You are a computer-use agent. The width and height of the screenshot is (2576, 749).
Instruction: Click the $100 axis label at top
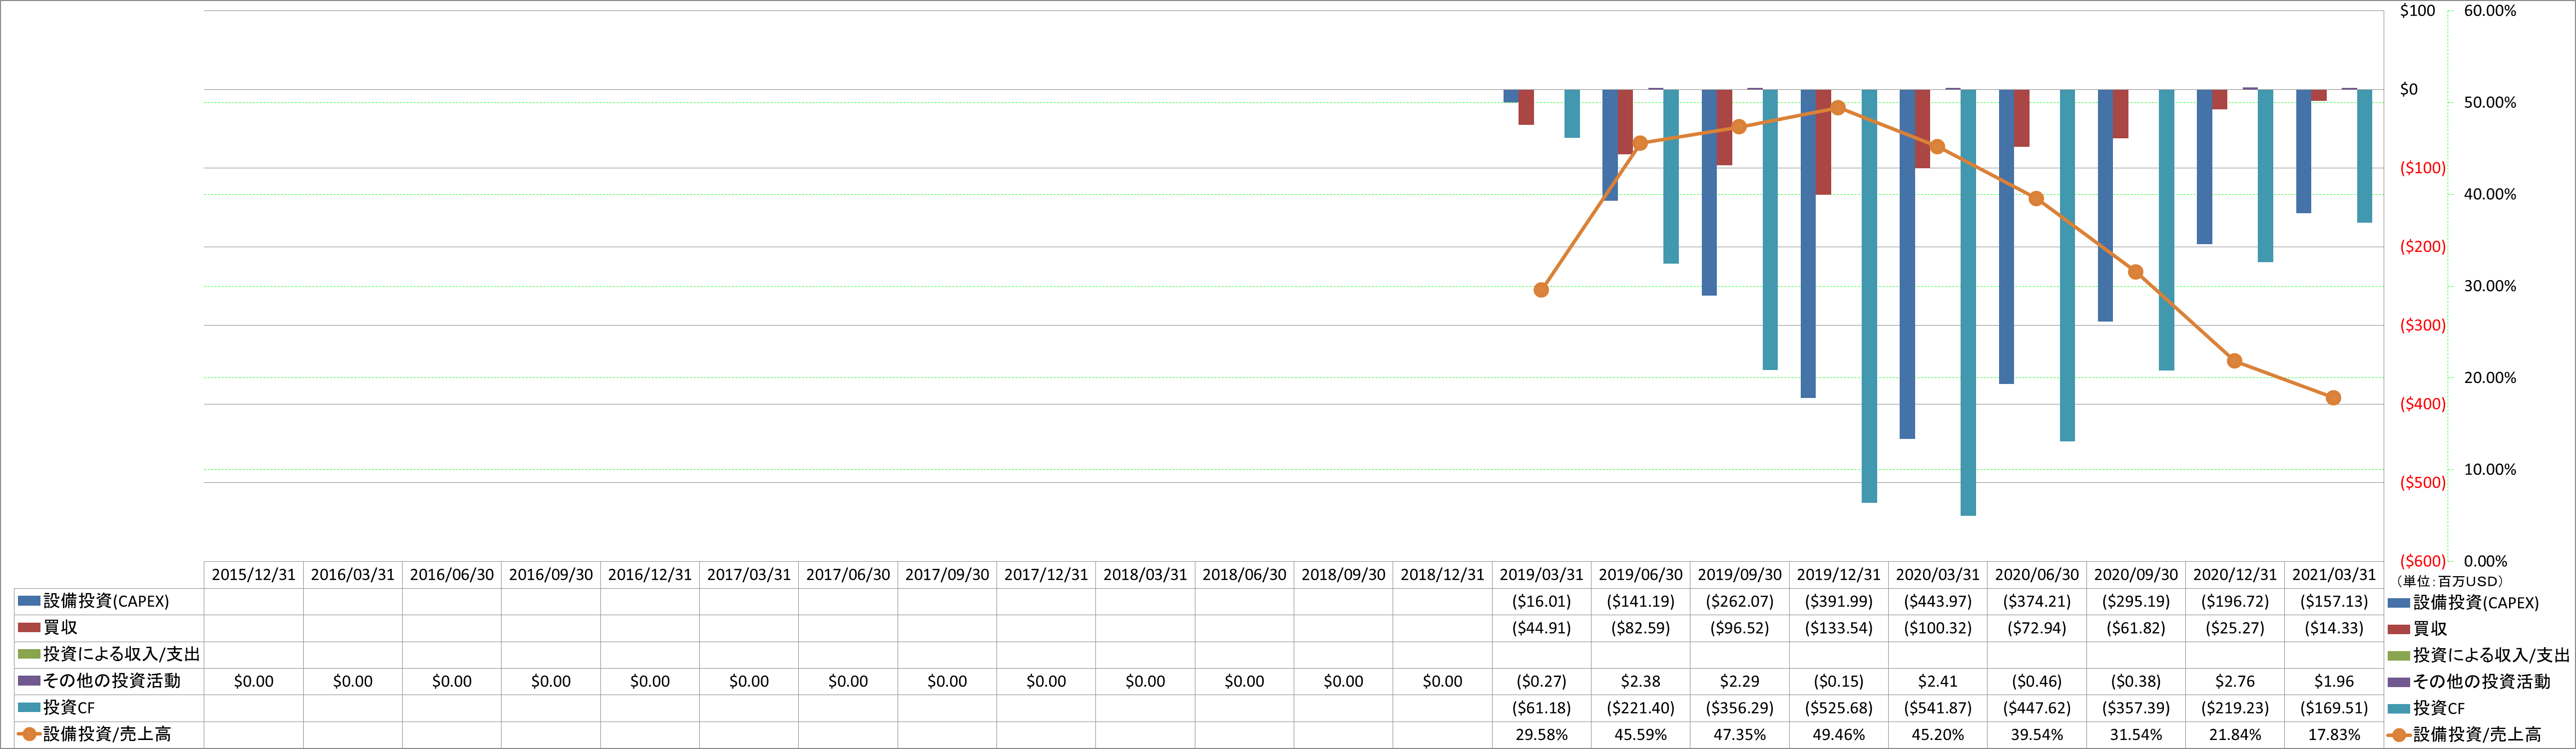[2417, 11]
